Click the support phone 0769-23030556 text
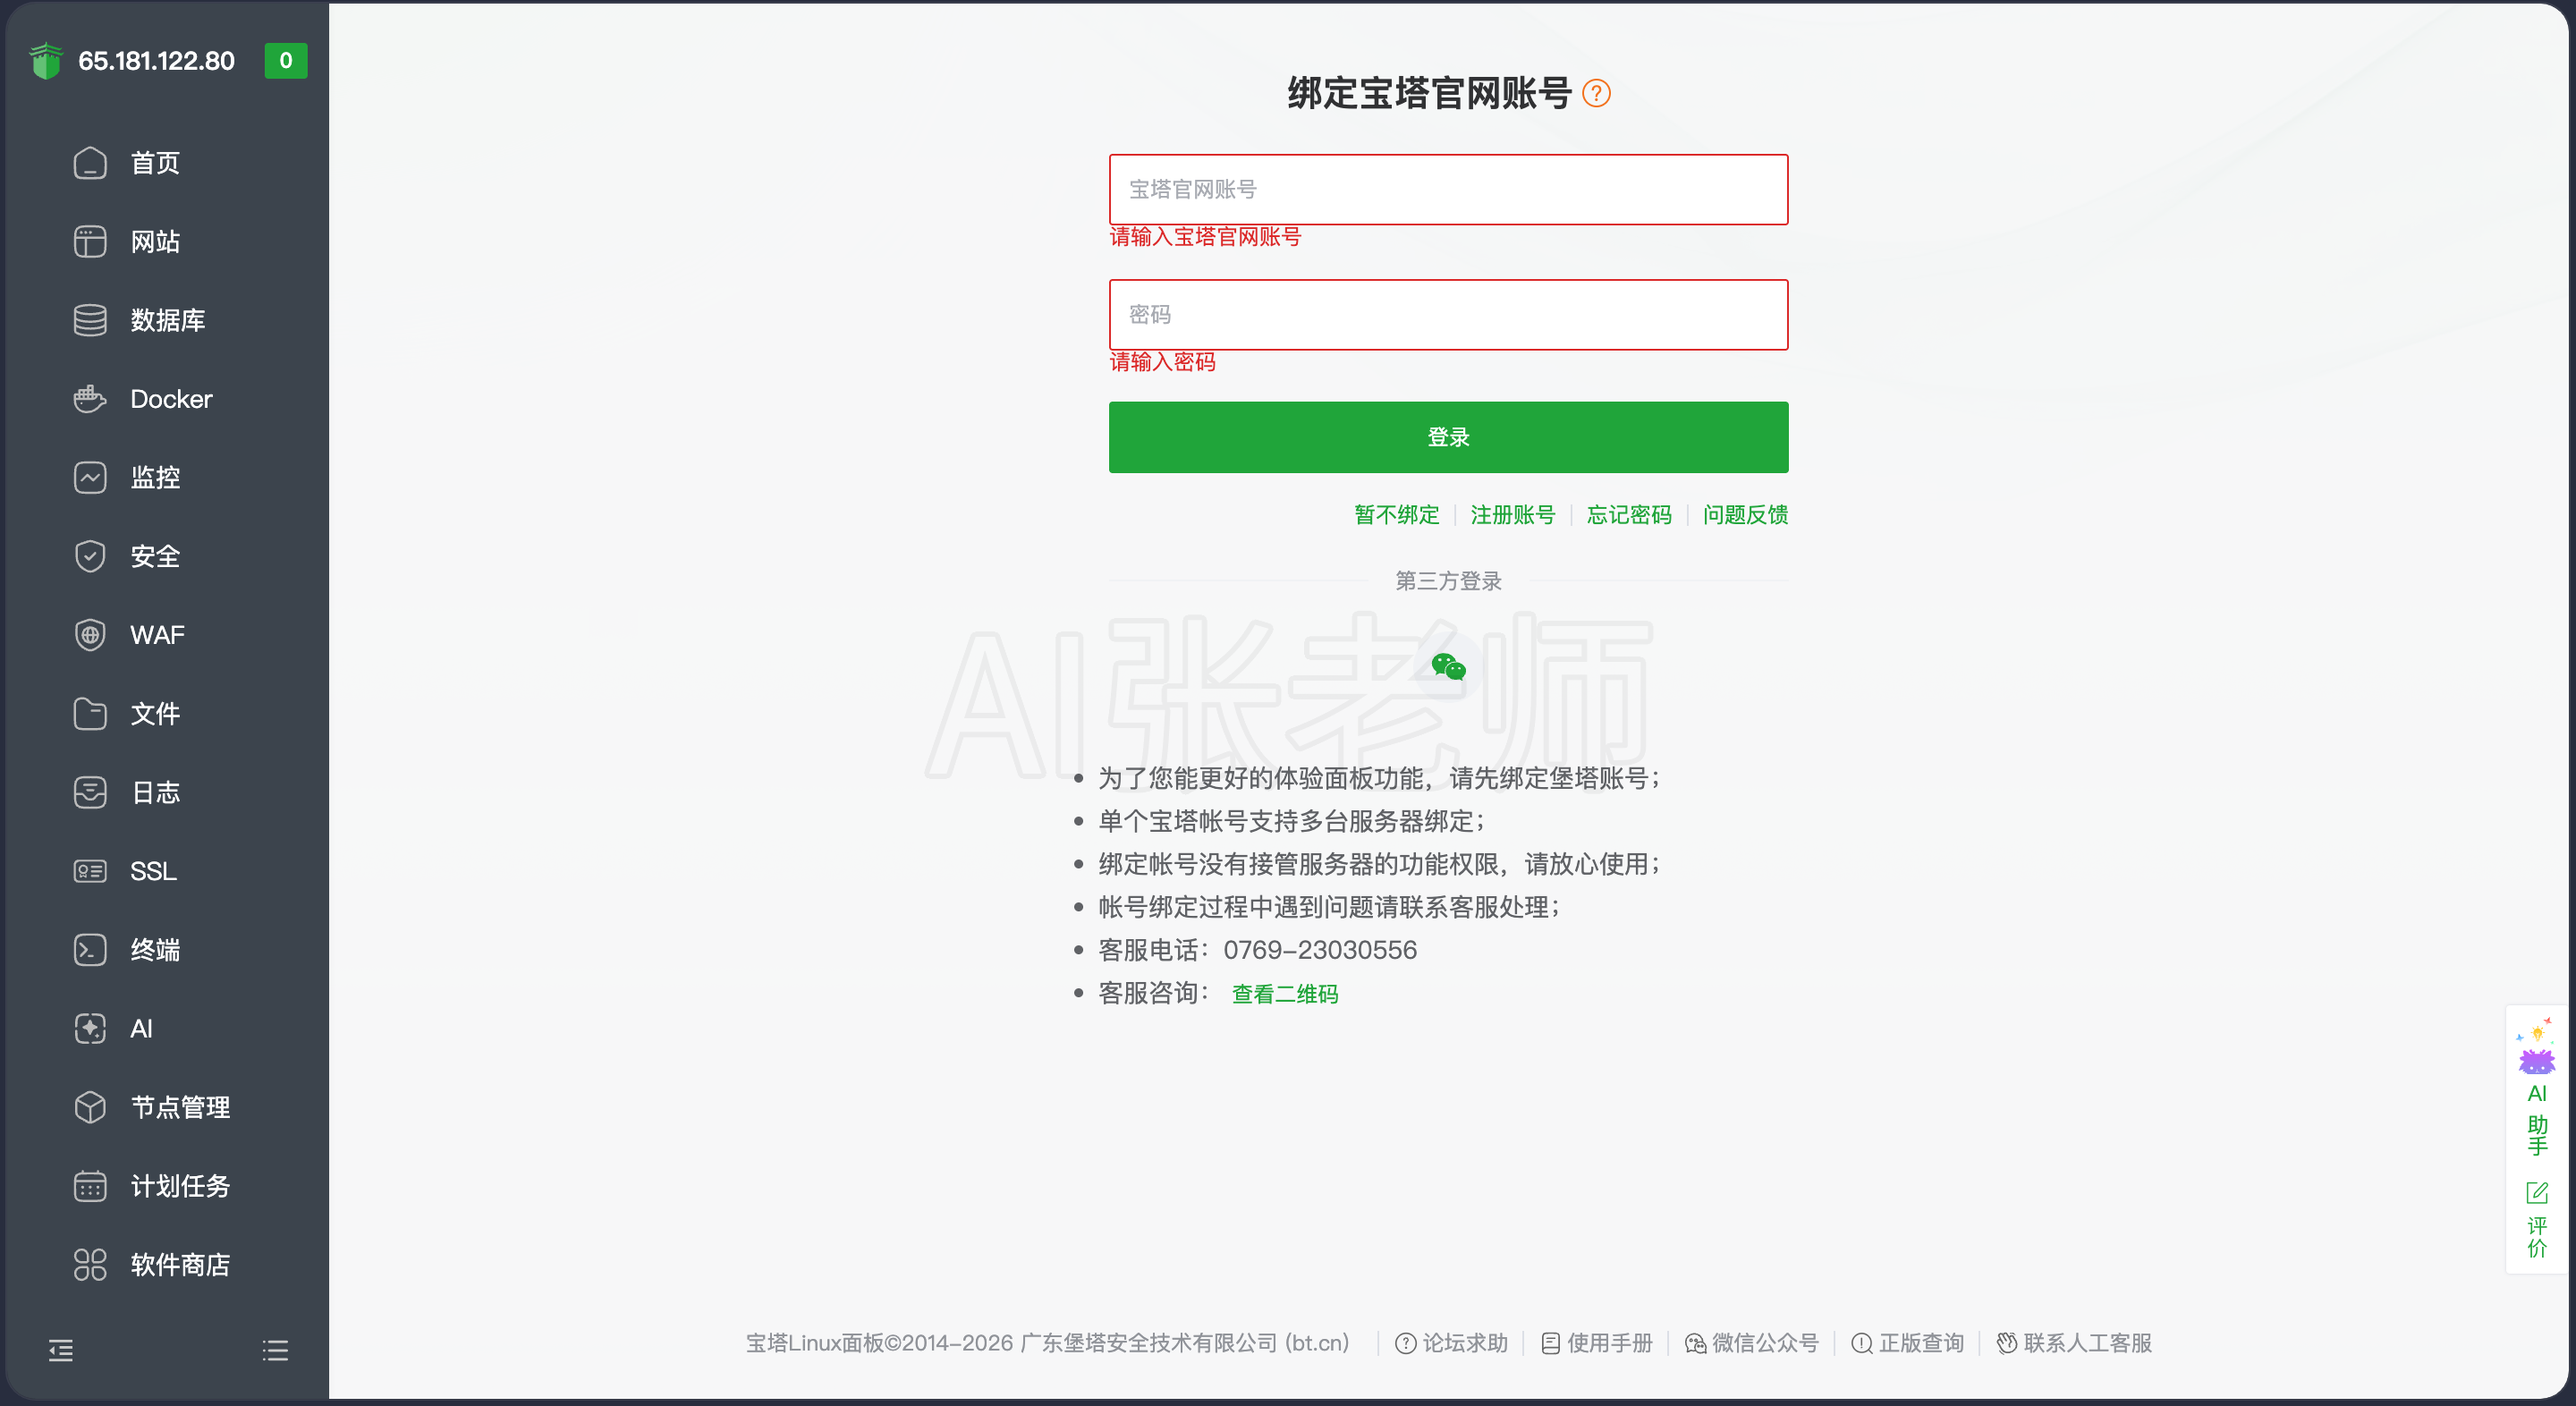Screen dimensions: 2576x1406 coord(1320,950)
